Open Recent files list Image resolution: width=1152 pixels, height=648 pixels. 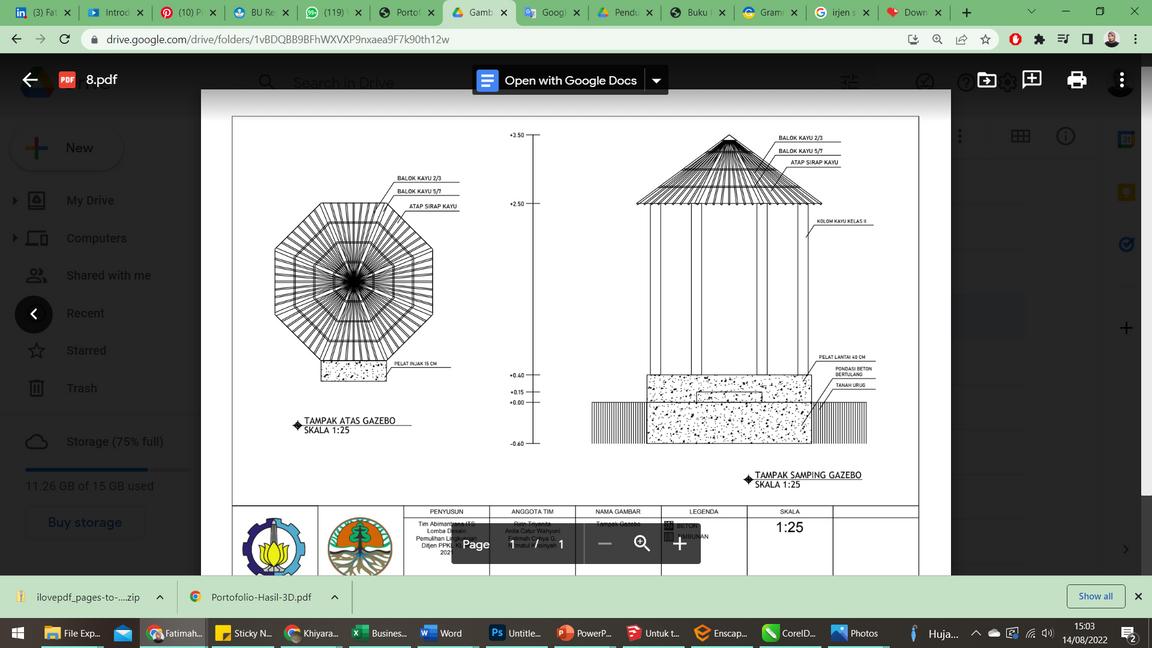pos(85,313)
